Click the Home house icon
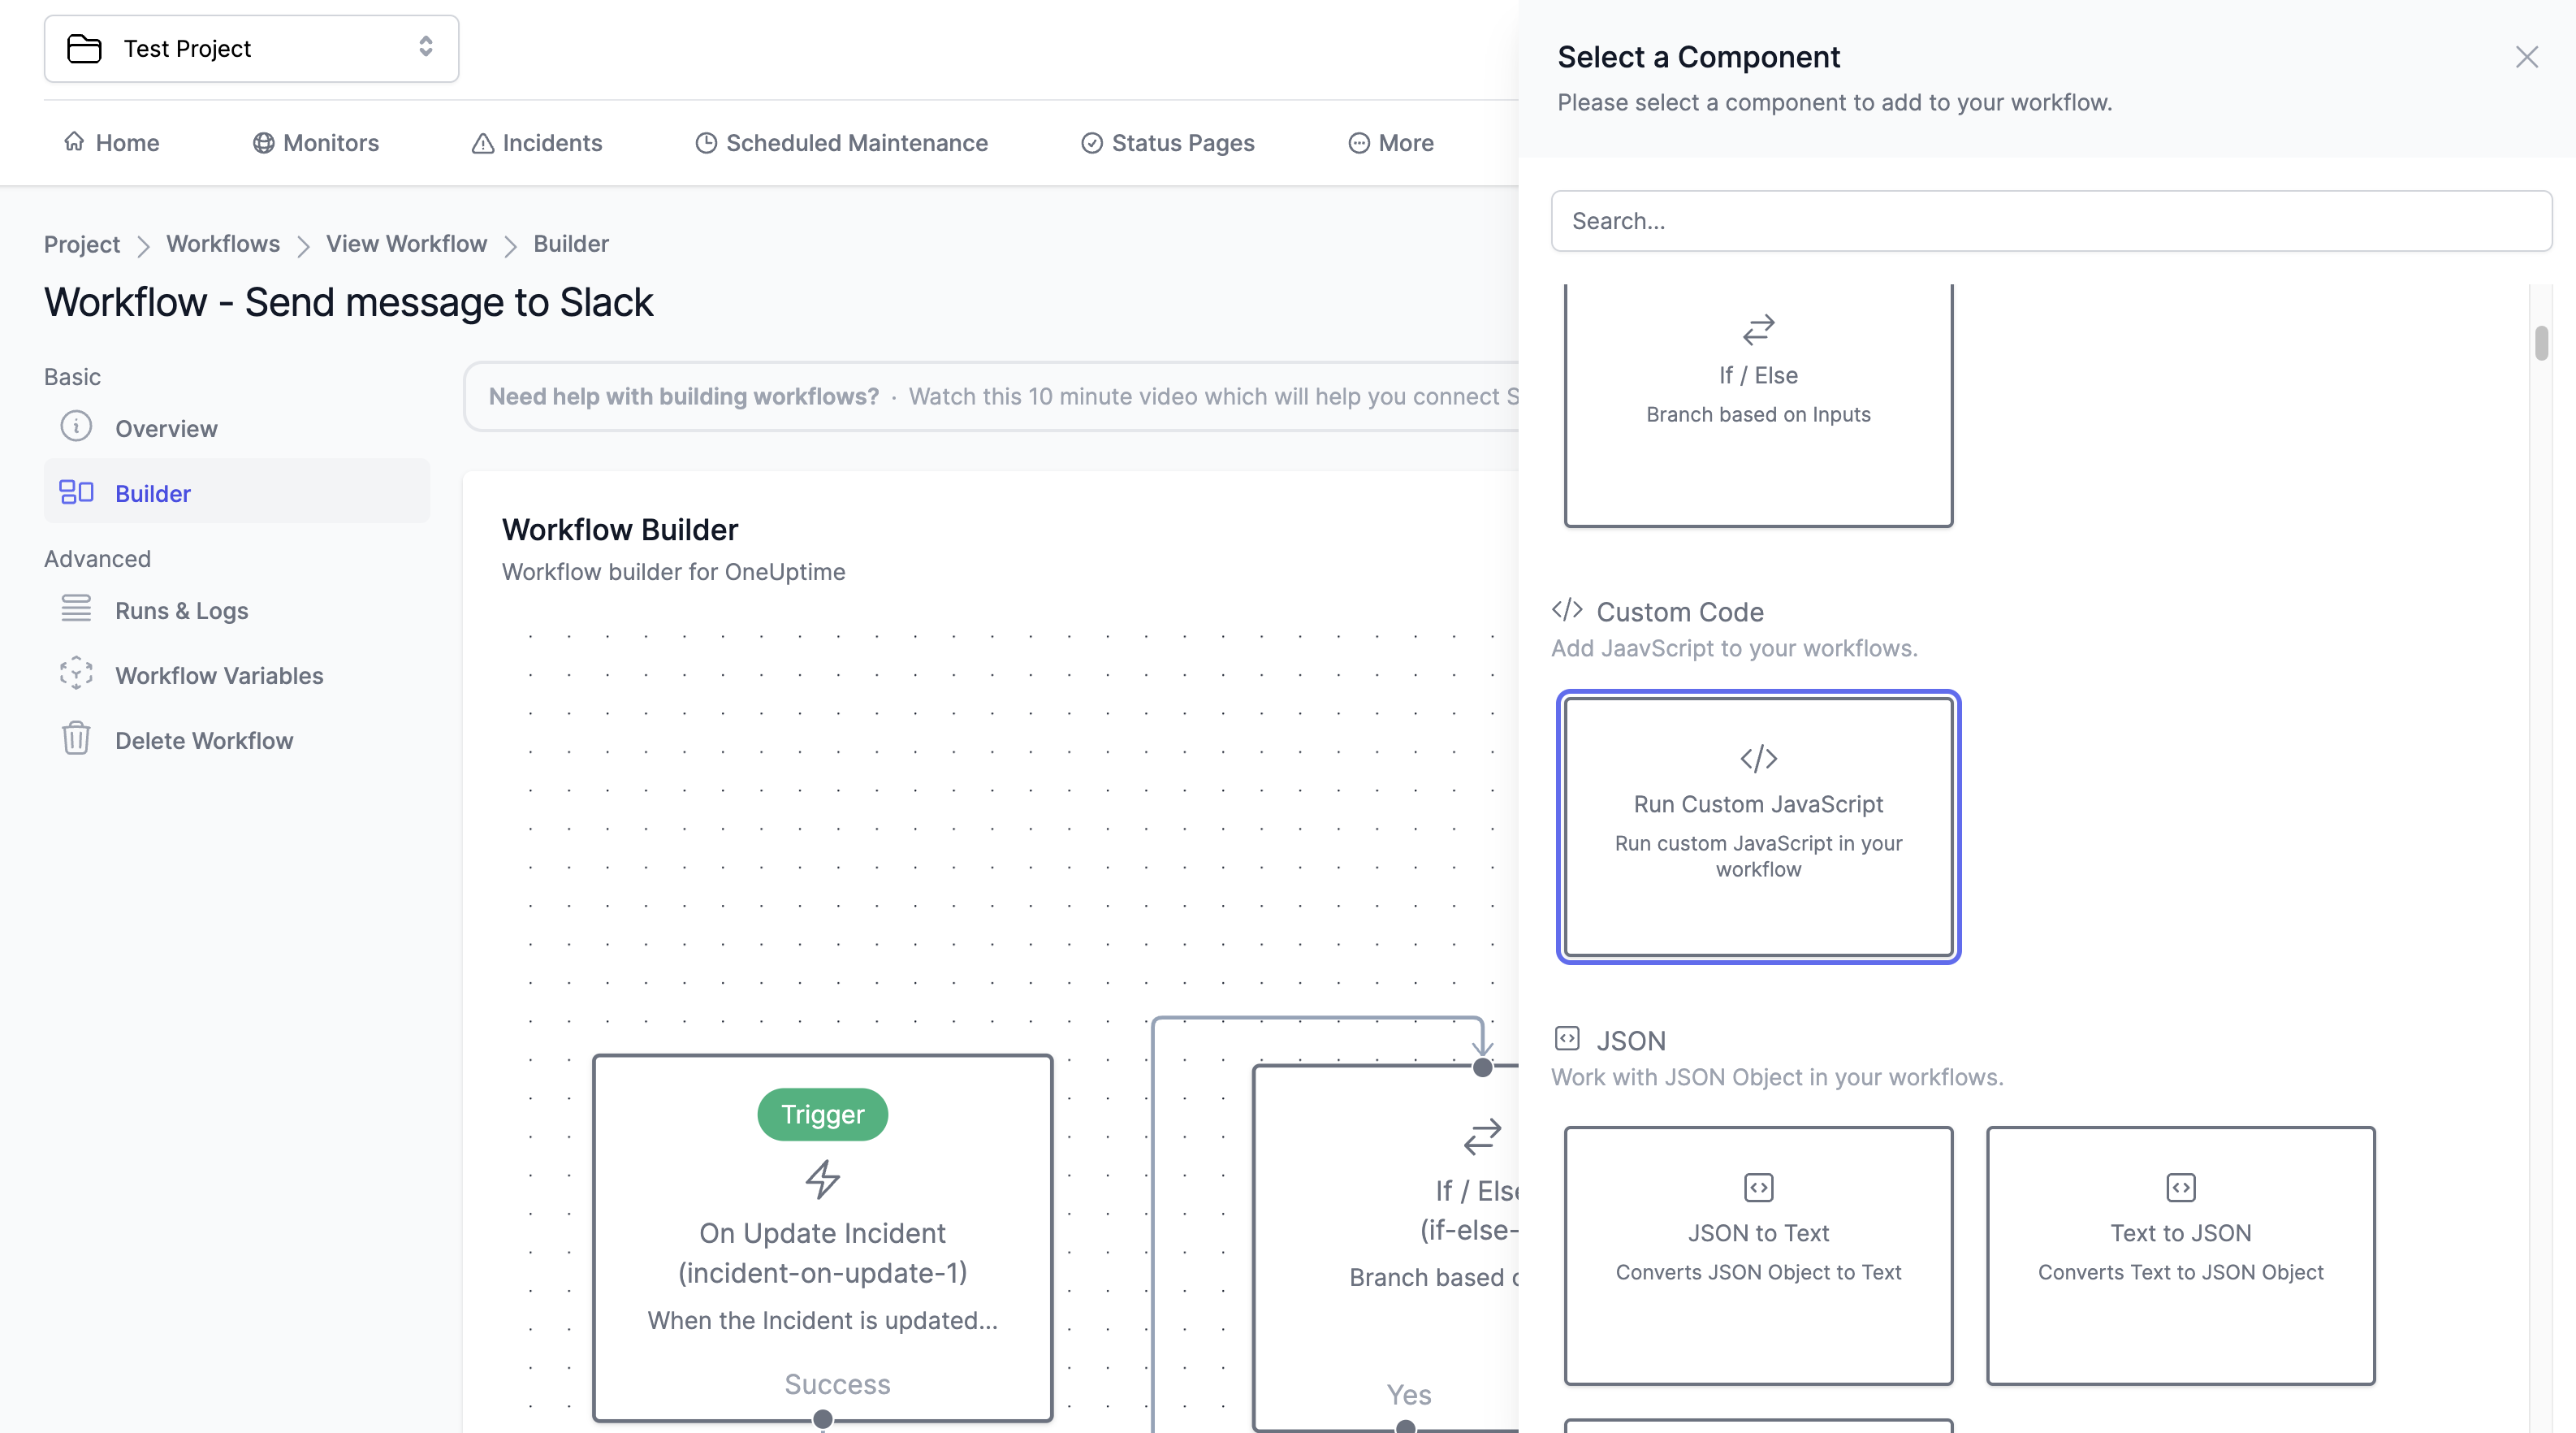Screen dimensions: 2576x1433 74,142
